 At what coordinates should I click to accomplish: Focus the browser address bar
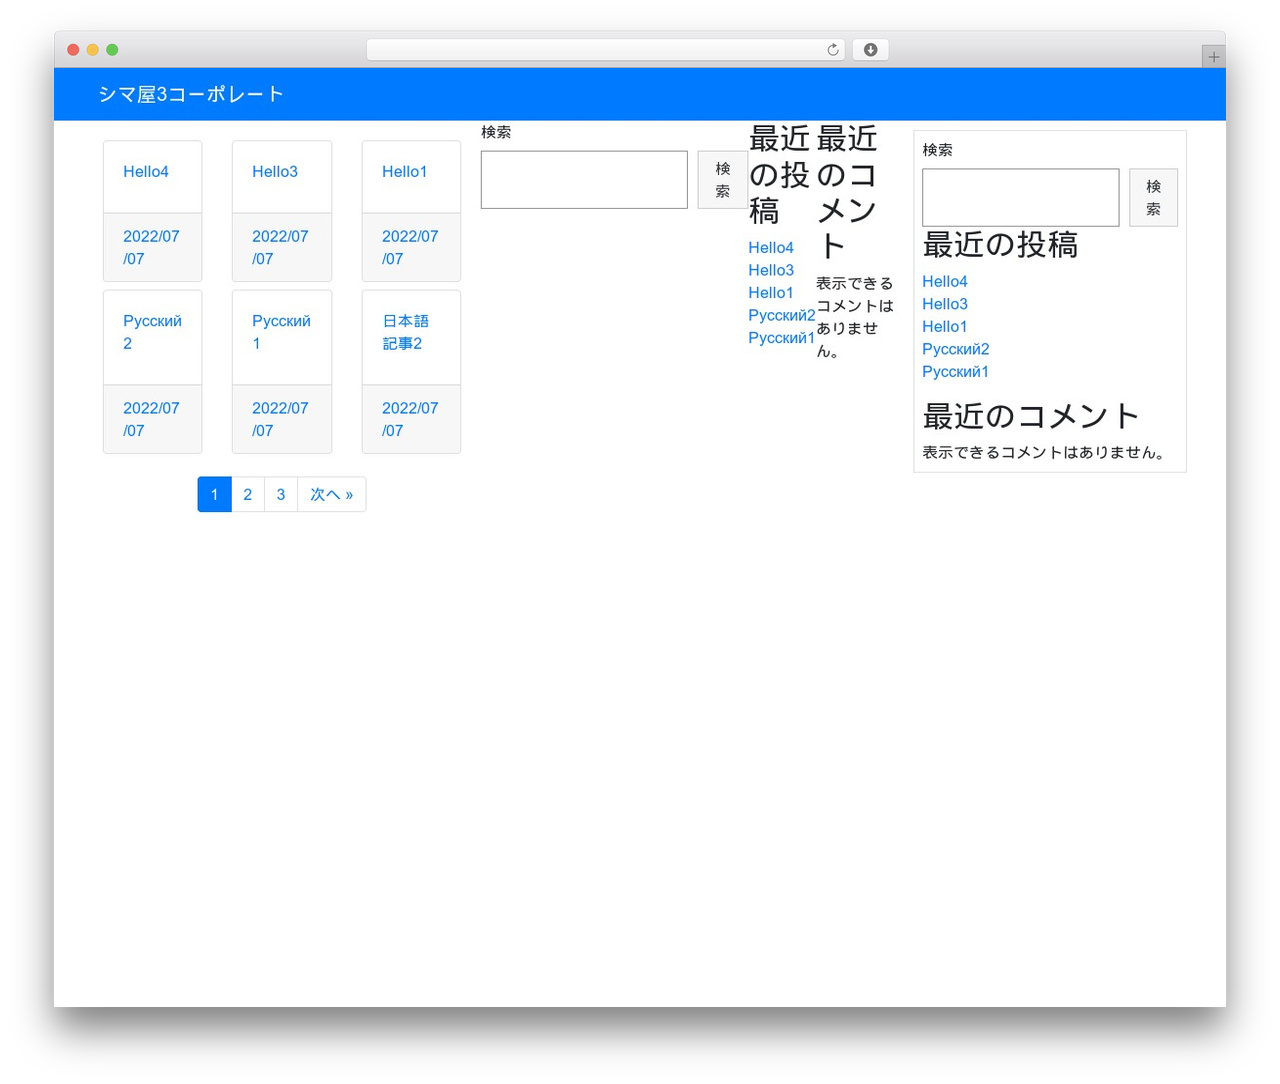click(605, 50)
